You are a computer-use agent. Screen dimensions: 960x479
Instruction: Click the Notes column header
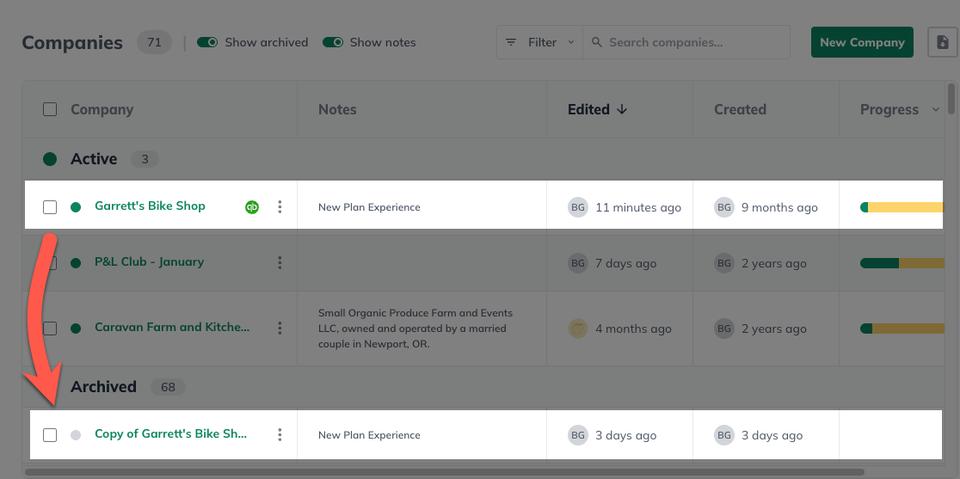point(337,110)
